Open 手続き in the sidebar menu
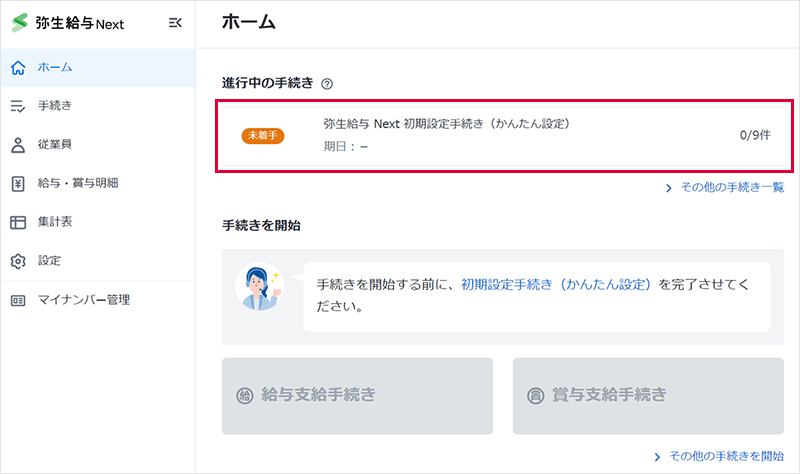Viewport: 800px width, 474px height. coord(97,106)
